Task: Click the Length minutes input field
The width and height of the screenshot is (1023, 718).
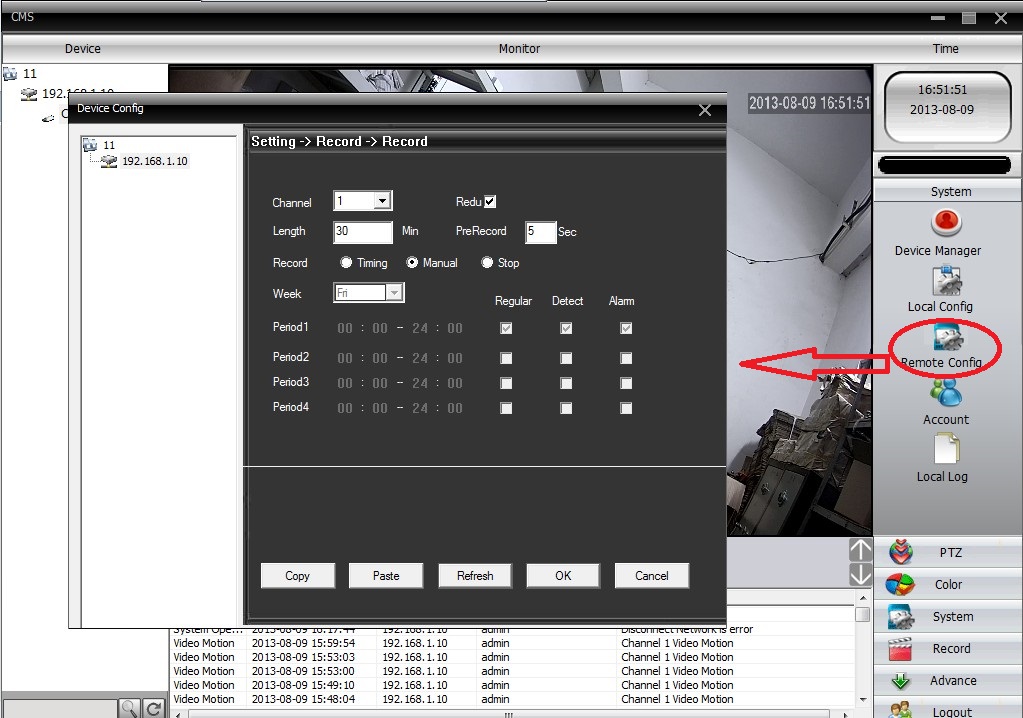Action: [x=362, y=232]
